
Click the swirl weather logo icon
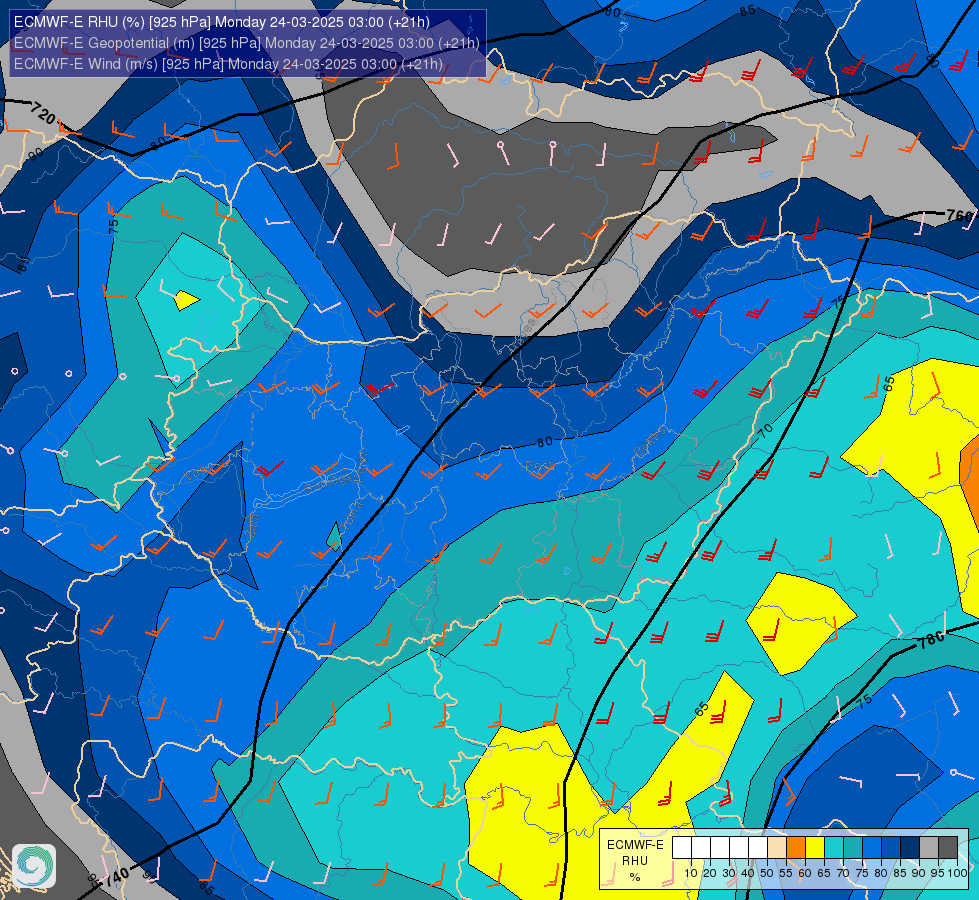34,866
